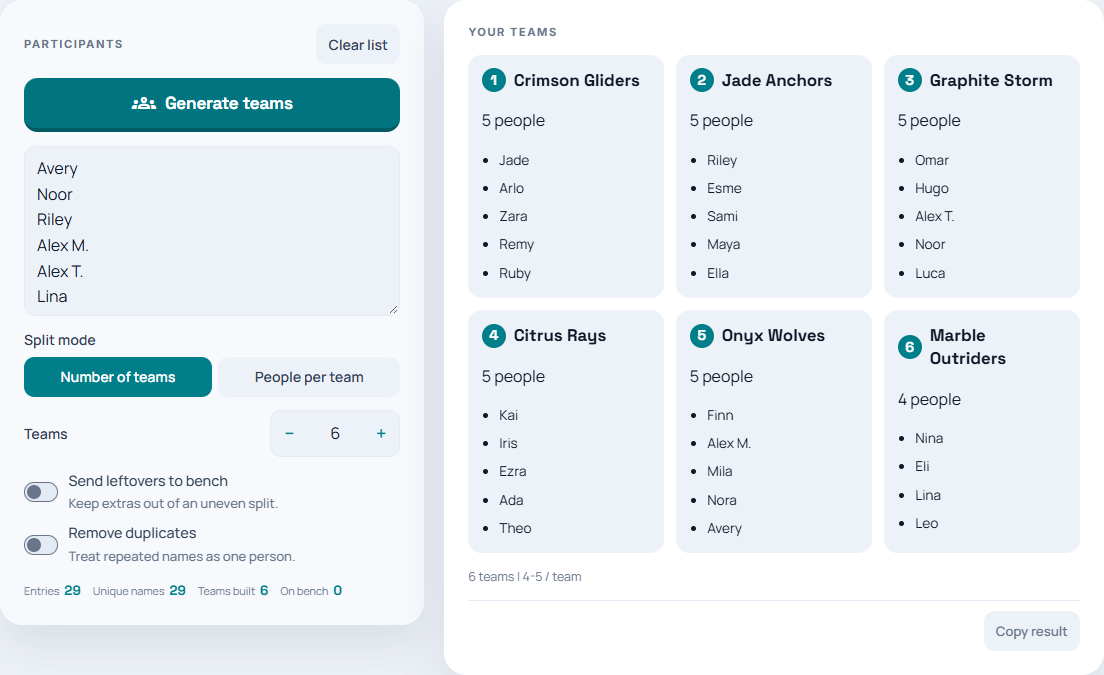
Task: Click the teams count value 6
Action: pos(335,434)
